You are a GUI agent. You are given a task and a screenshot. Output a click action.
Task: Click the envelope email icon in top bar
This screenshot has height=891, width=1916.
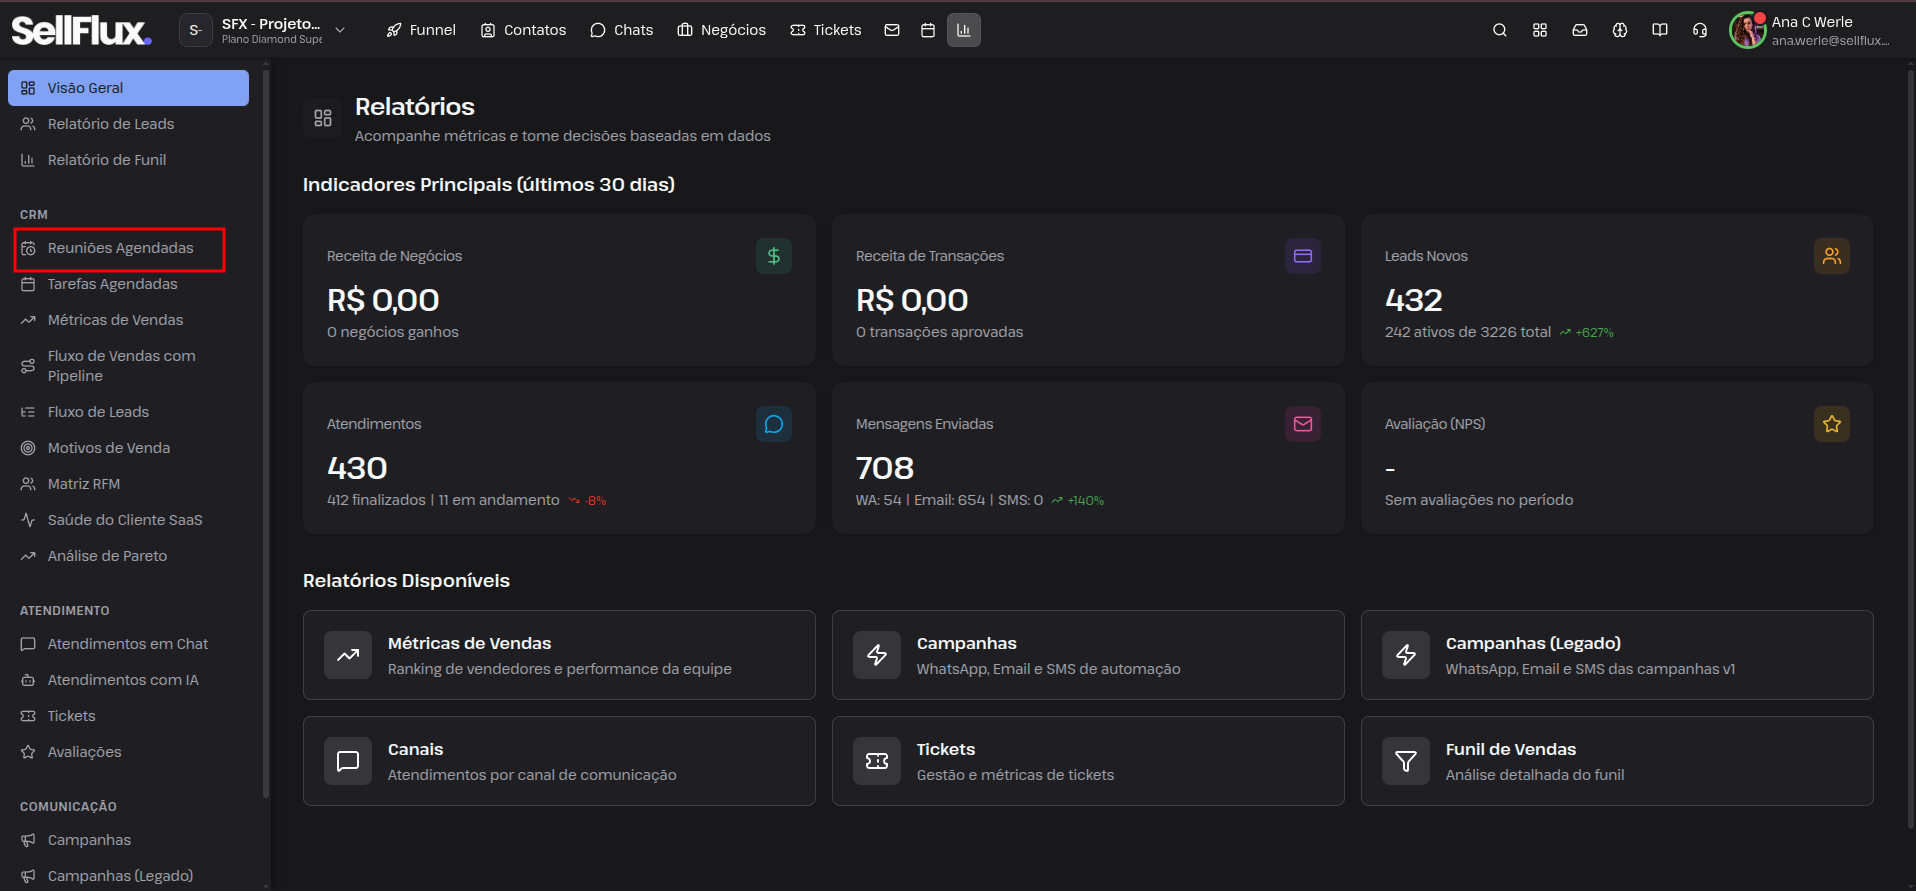892,30
